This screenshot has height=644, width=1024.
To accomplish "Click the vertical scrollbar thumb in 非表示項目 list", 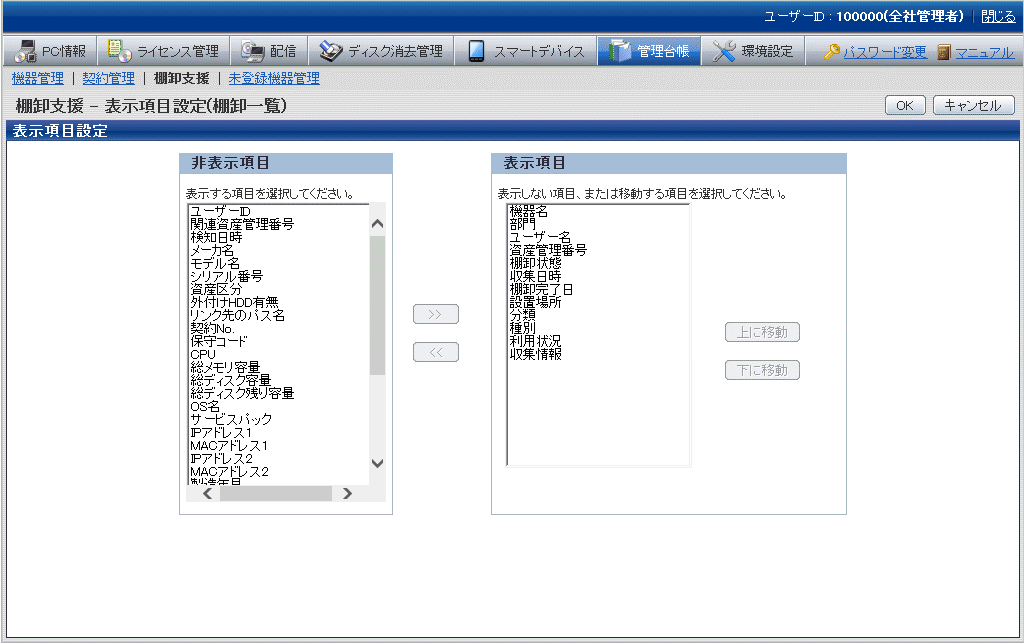I will click(x=377, y=305).
